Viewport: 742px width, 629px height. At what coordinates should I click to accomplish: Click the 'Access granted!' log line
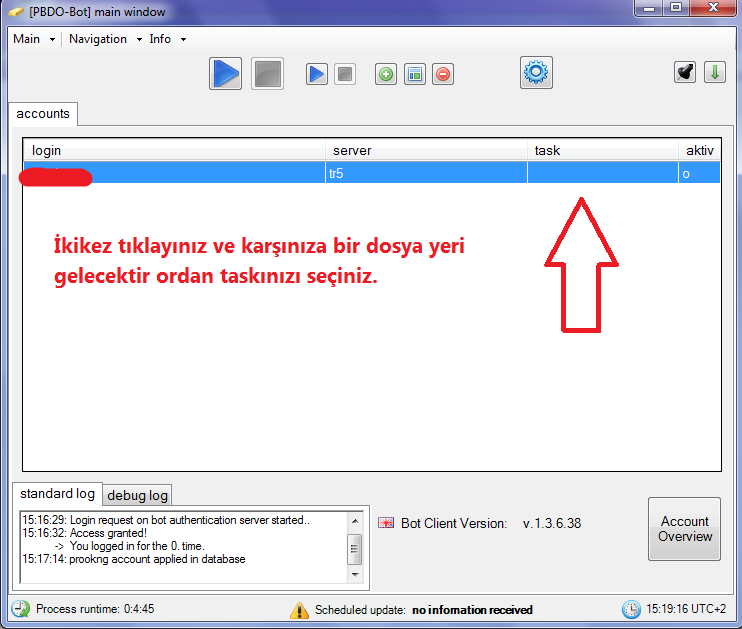click(x=85, y=533)
